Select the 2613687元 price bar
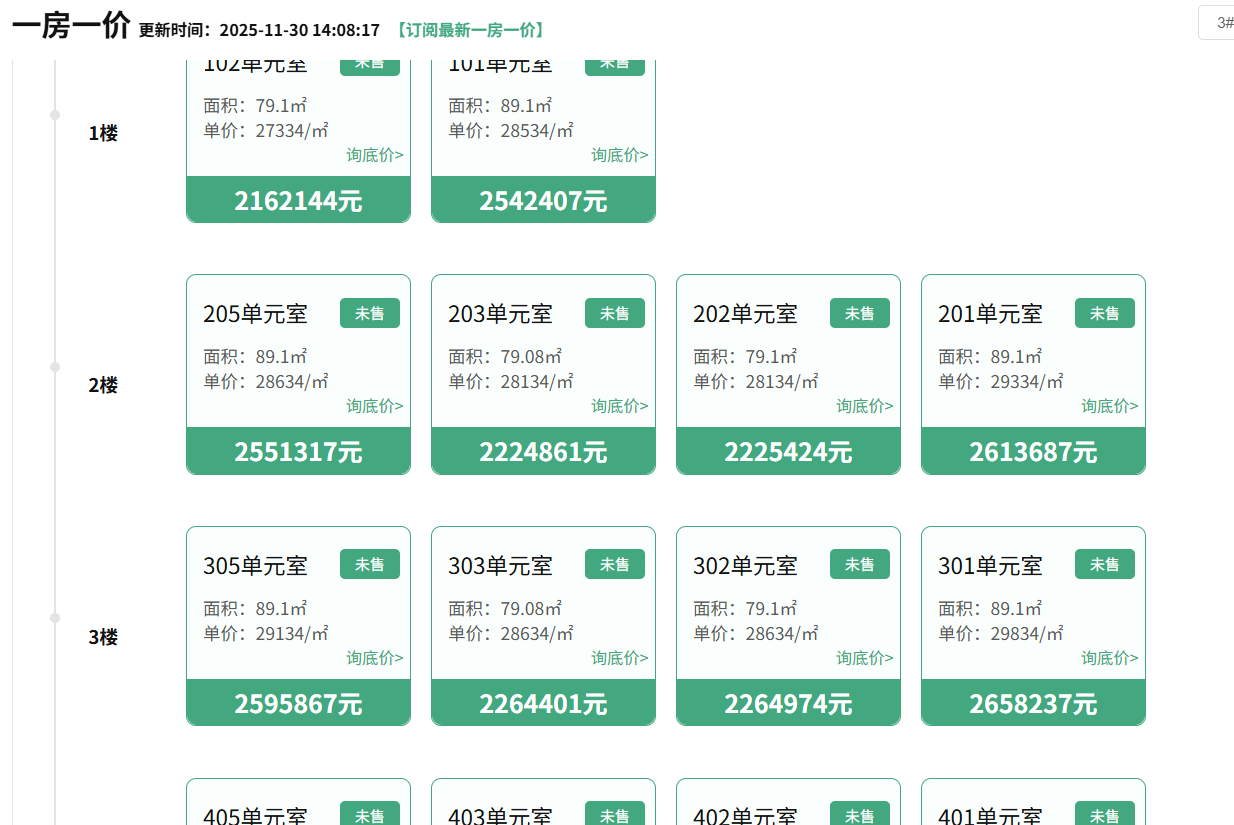The image size is (1234, 825). [1033, 451]
